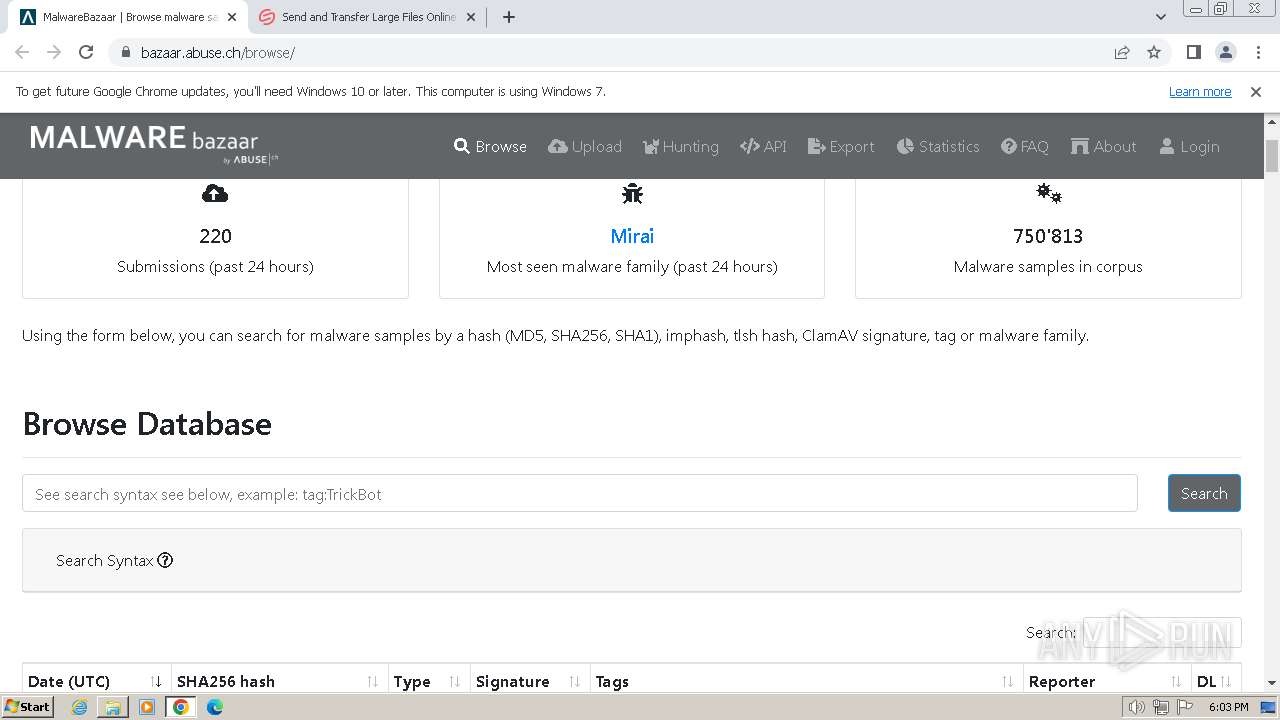
Task: Open the Windows Start menu
Action: pos(27,706)
